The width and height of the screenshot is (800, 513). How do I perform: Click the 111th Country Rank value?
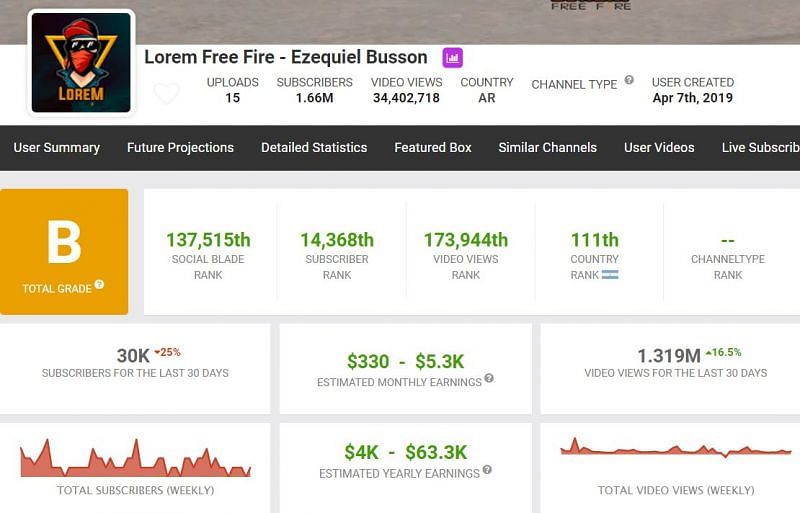click(595, 240)
